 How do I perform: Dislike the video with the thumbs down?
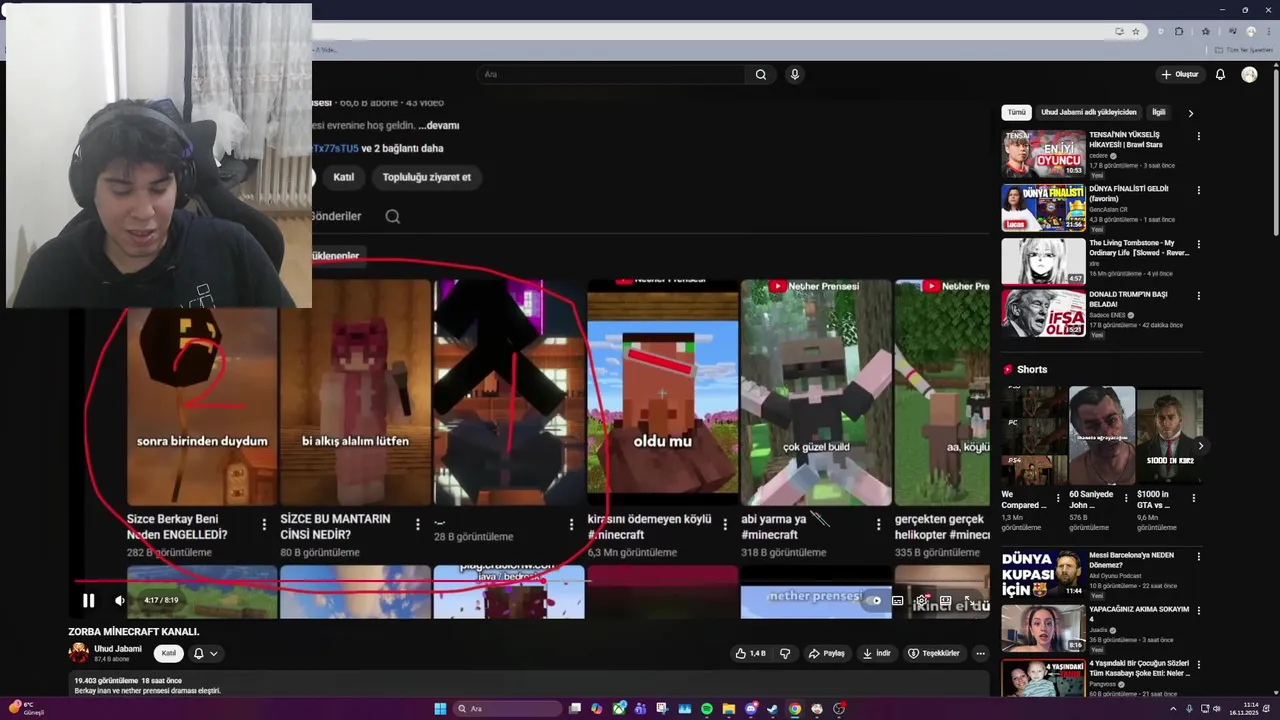tap(785, 653)
